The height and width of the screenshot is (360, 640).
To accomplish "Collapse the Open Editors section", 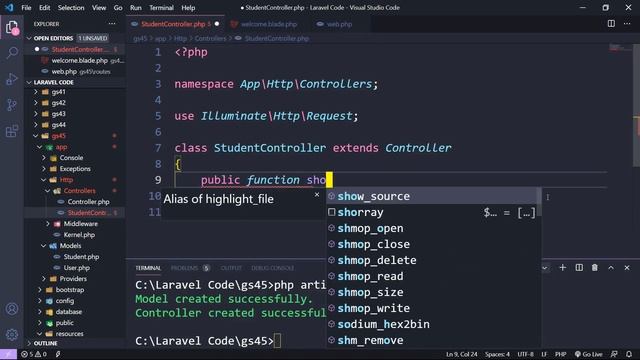I will (x=29, y=38).
